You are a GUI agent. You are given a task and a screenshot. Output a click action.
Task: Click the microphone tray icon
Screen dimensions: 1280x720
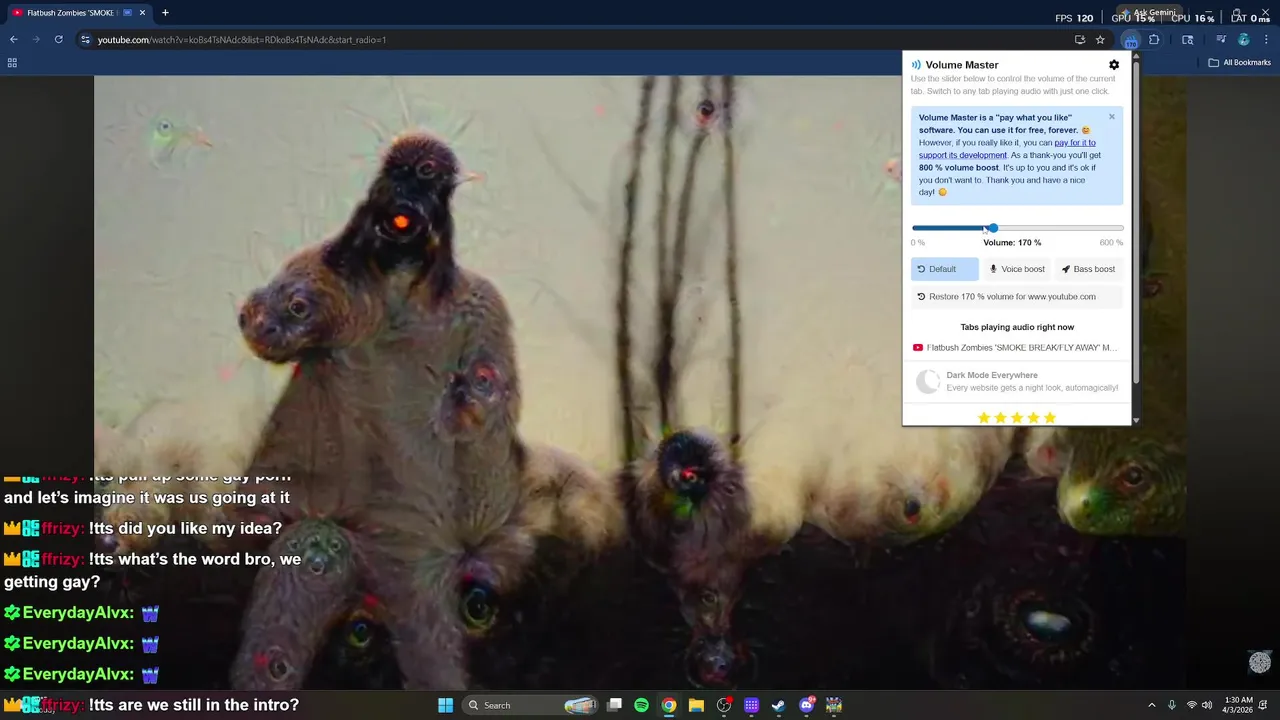pyautogui.click(x=1172, y=706)
